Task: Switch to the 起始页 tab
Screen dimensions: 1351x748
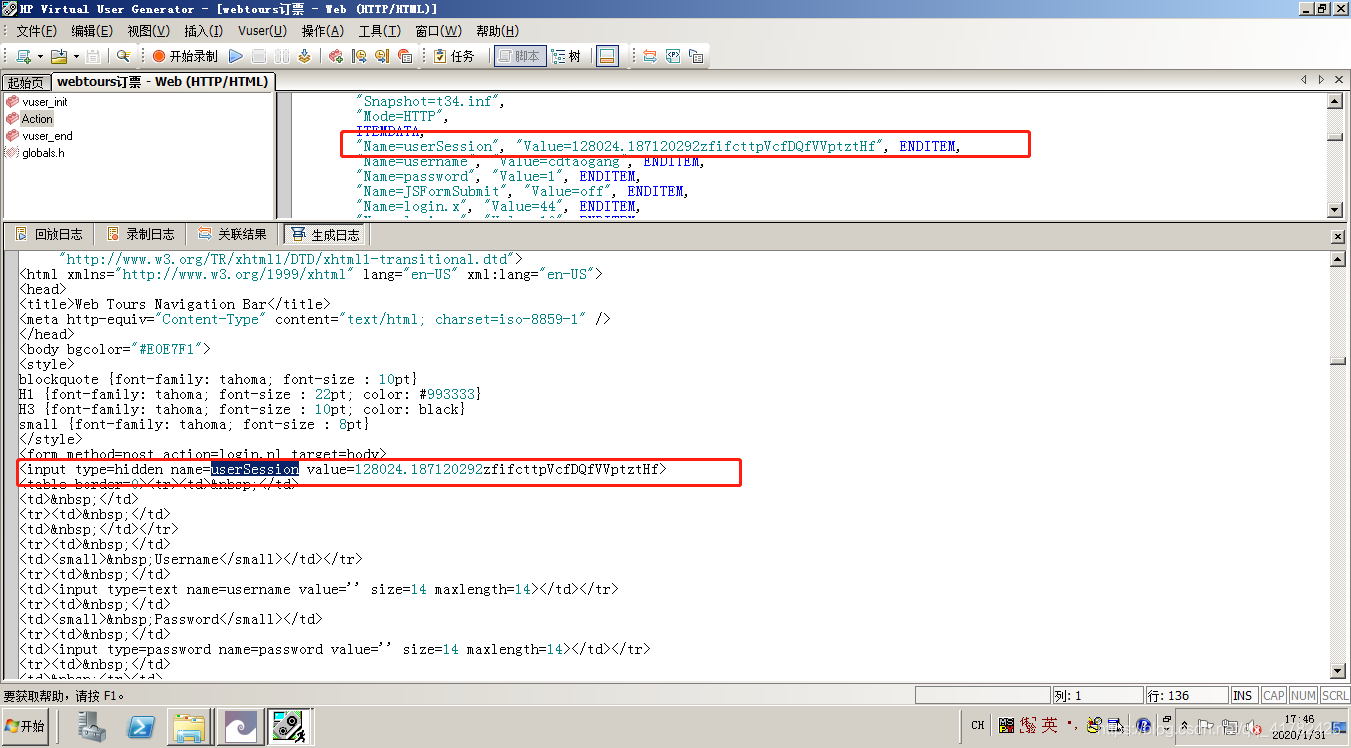Action: point(26,82)
